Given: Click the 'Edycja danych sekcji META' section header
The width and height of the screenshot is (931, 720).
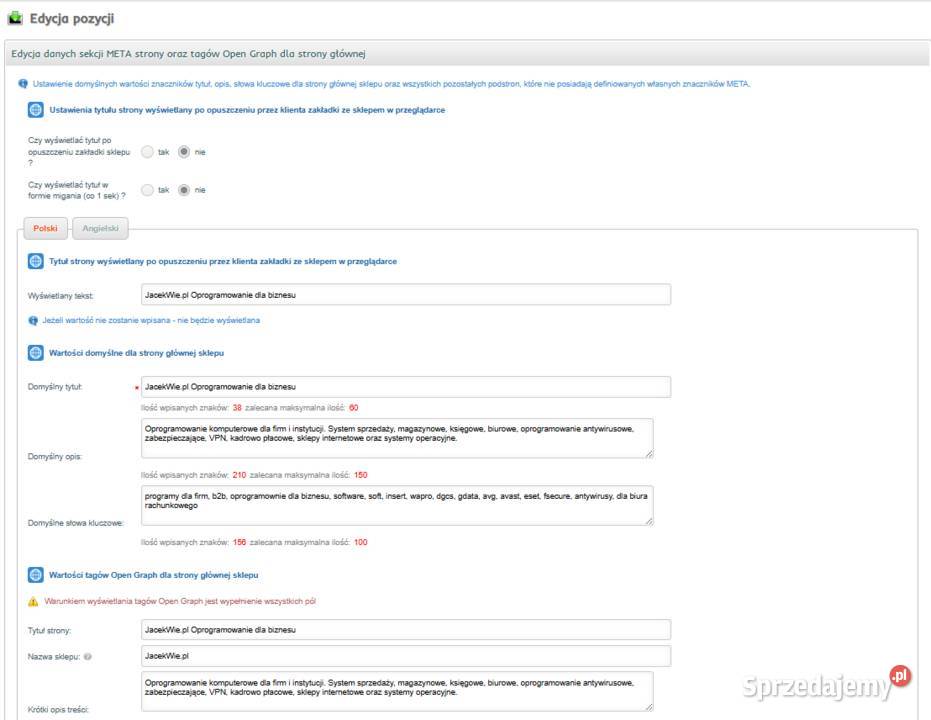Looking at the screenshot, I should [x=467, y=53].
